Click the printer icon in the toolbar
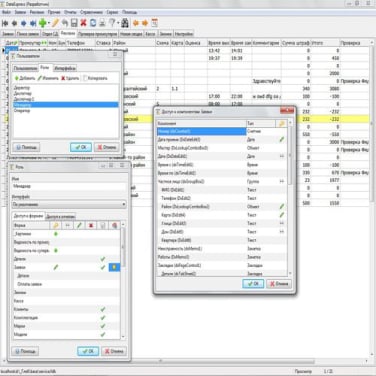 tap(102, 23)
